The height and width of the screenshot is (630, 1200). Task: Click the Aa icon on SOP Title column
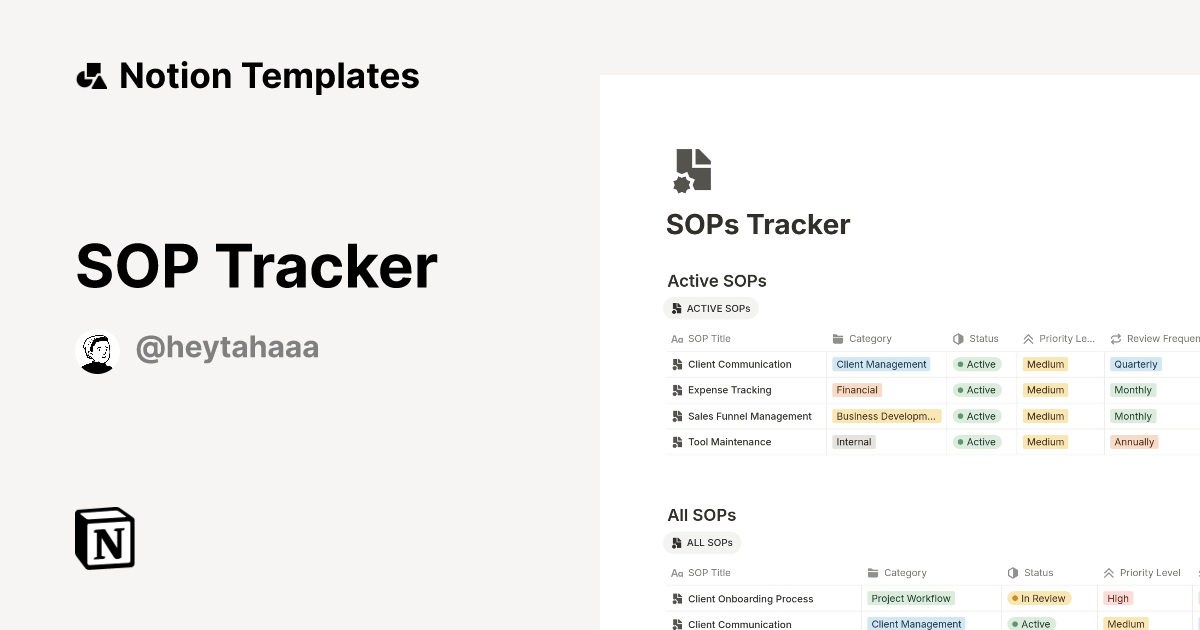677,339
